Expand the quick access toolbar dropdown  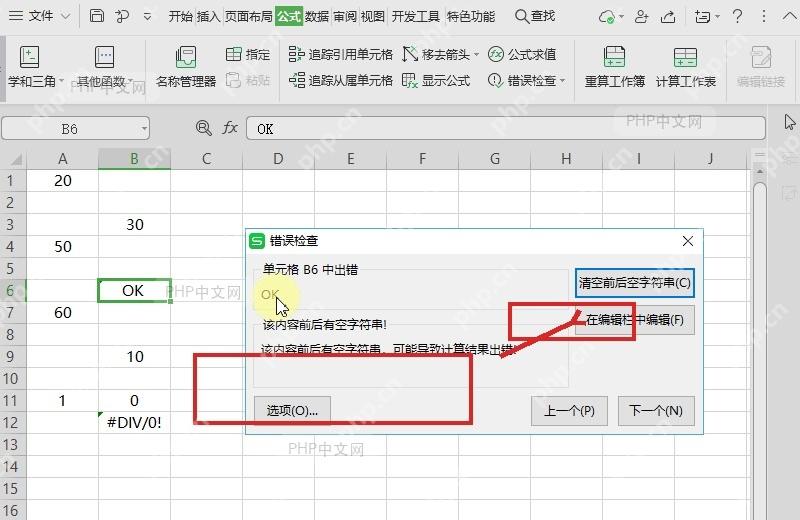(x=147, y=17)
